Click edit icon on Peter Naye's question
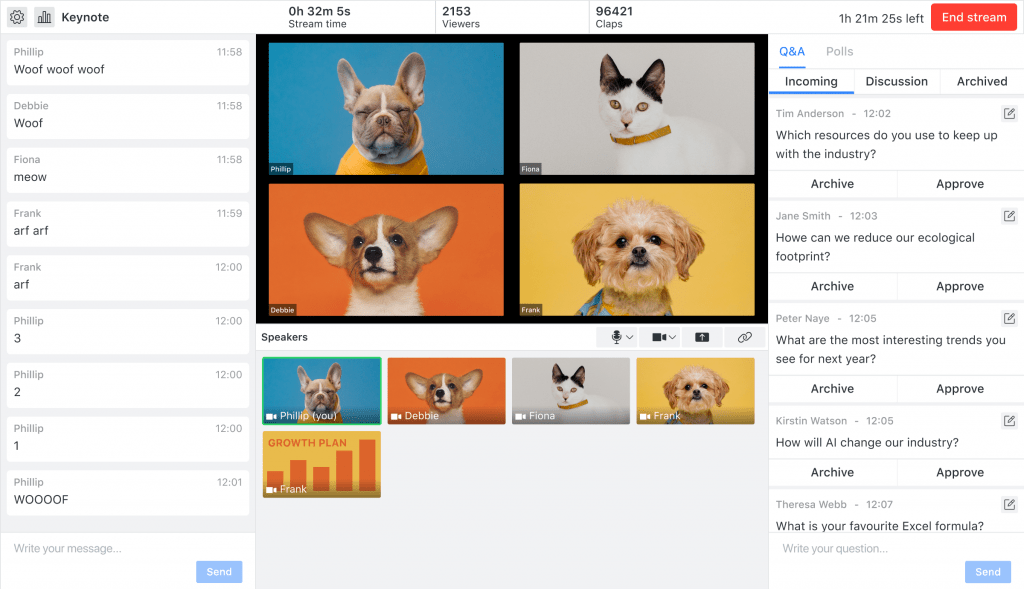 pyautogui.click(x=1009, y=318)
